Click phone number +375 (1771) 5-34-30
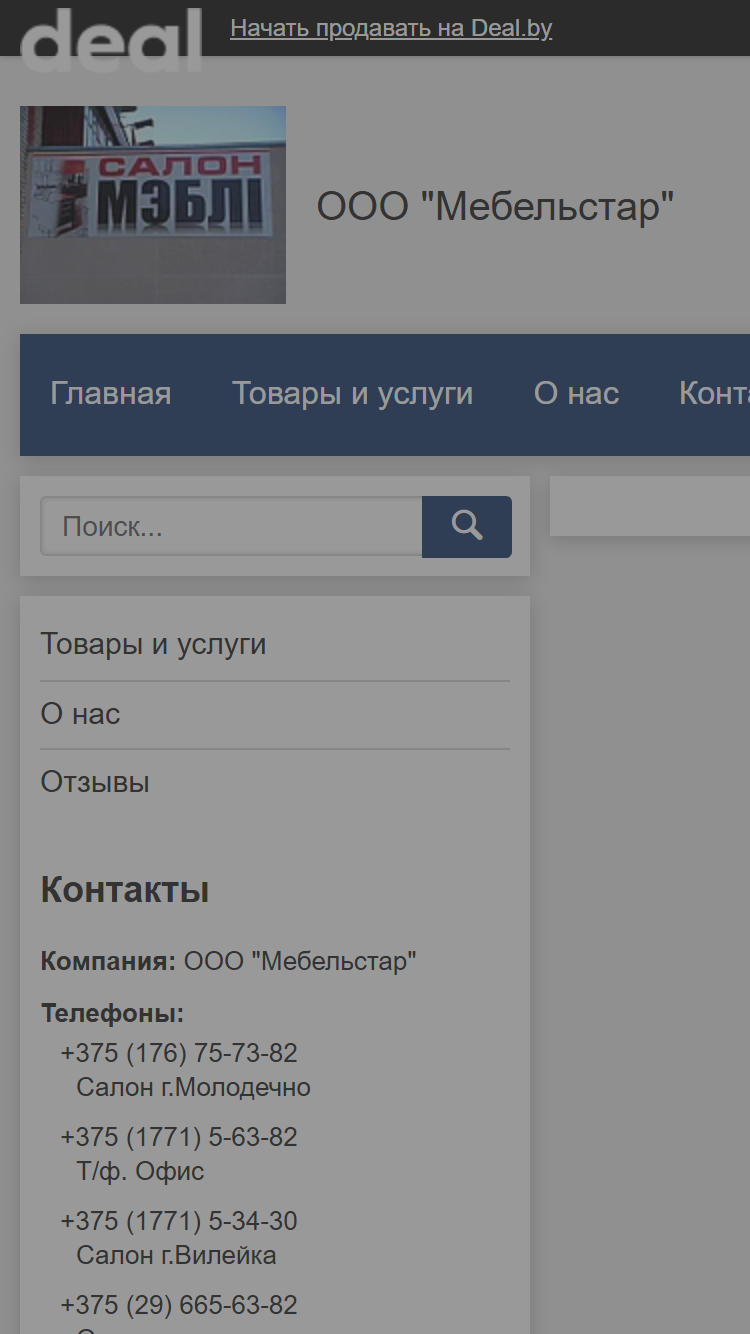 (179, 1221)
